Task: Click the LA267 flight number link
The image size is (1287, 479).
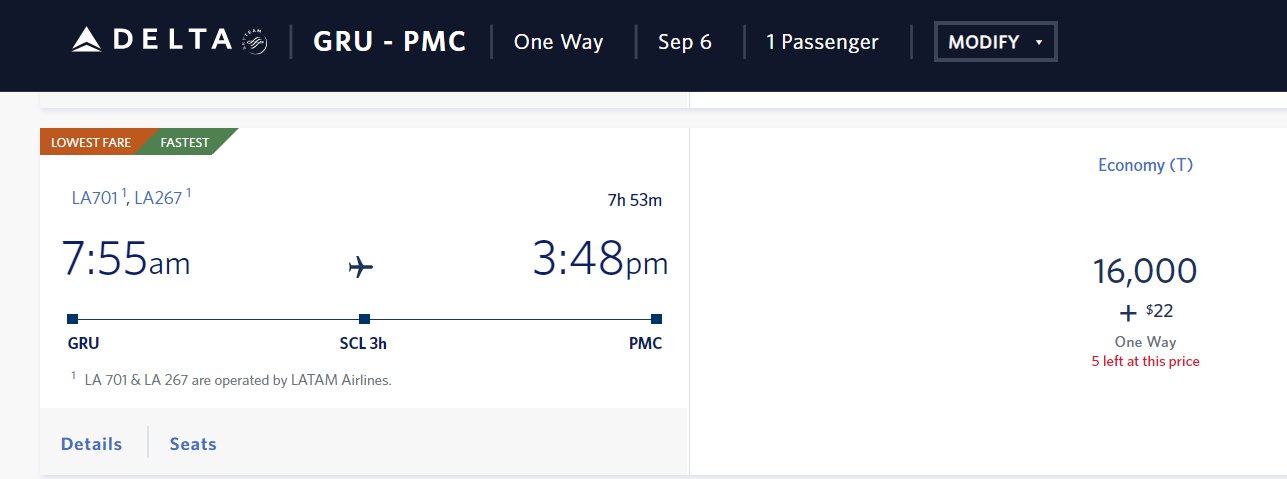Action: click(162, 198)
